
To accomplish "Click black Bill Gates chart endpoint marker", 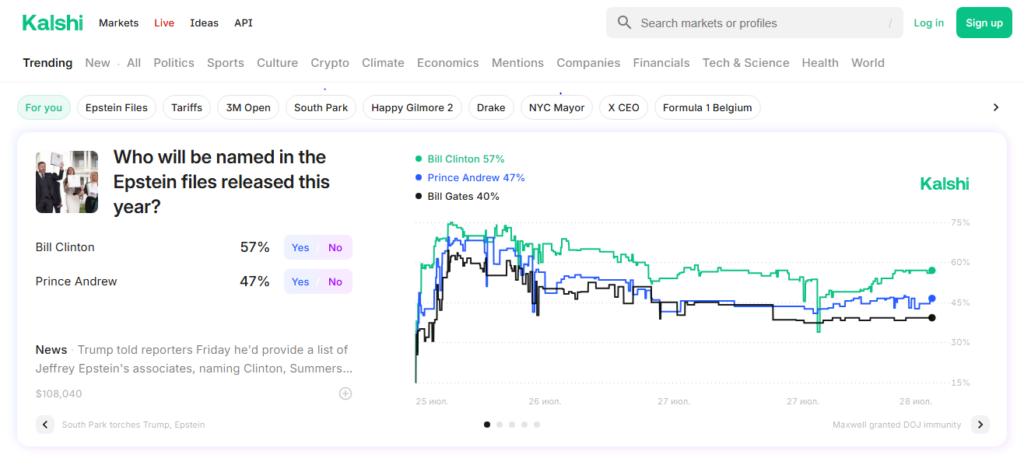I will (x=932, y=318).
